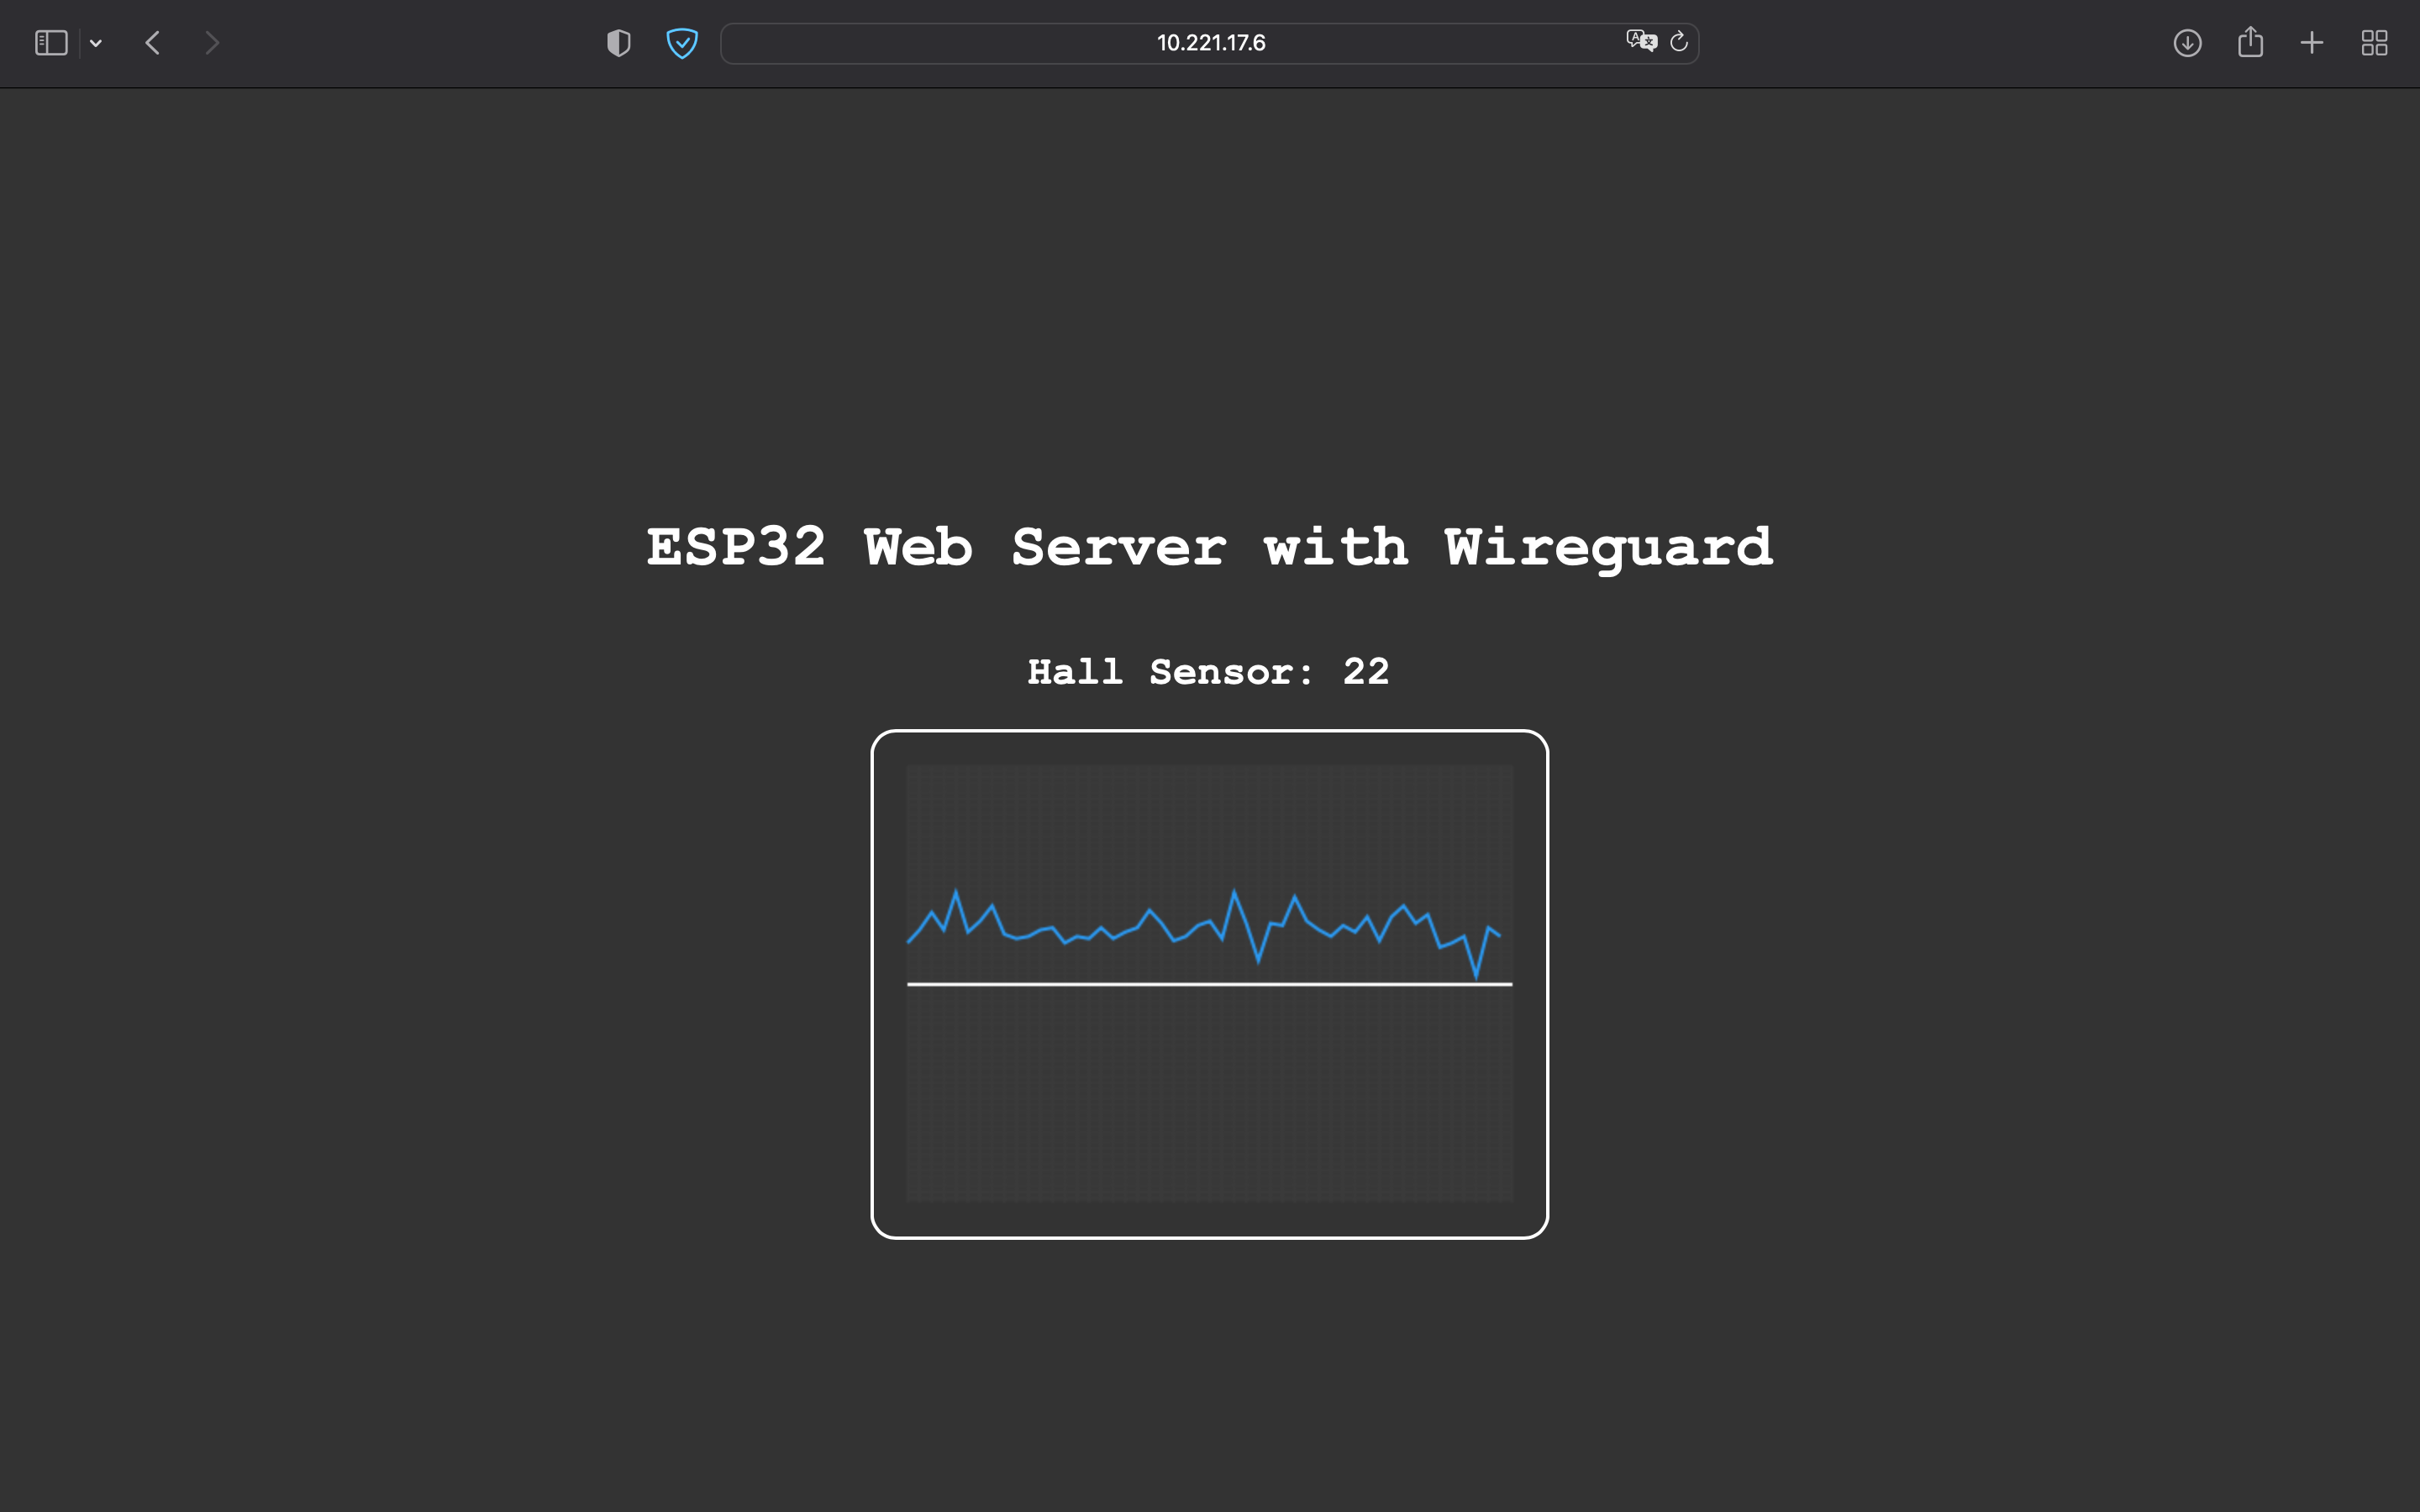Screen dimensions: 2420x1512
Task: Open the translate page icon
Action: pyautogui.click(x=1641, y=42)
